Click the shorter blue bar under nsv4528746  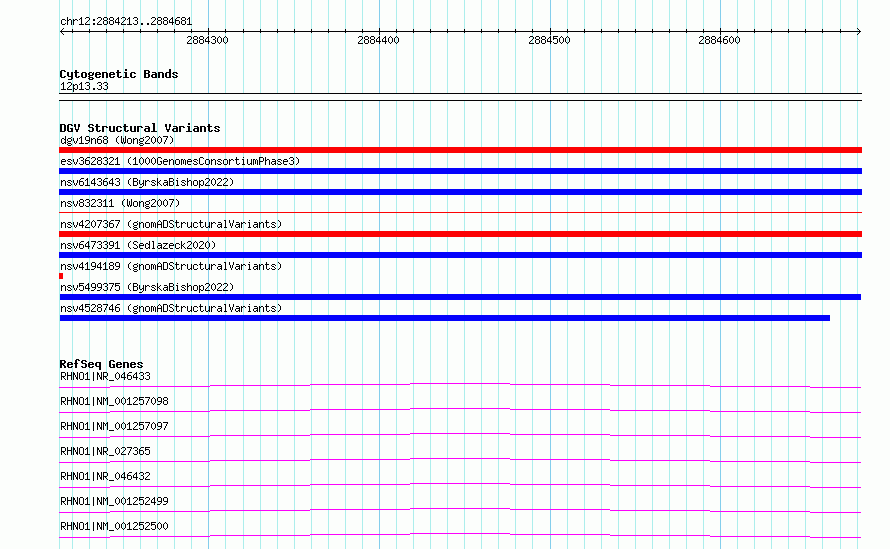click(x=444, y=318)
